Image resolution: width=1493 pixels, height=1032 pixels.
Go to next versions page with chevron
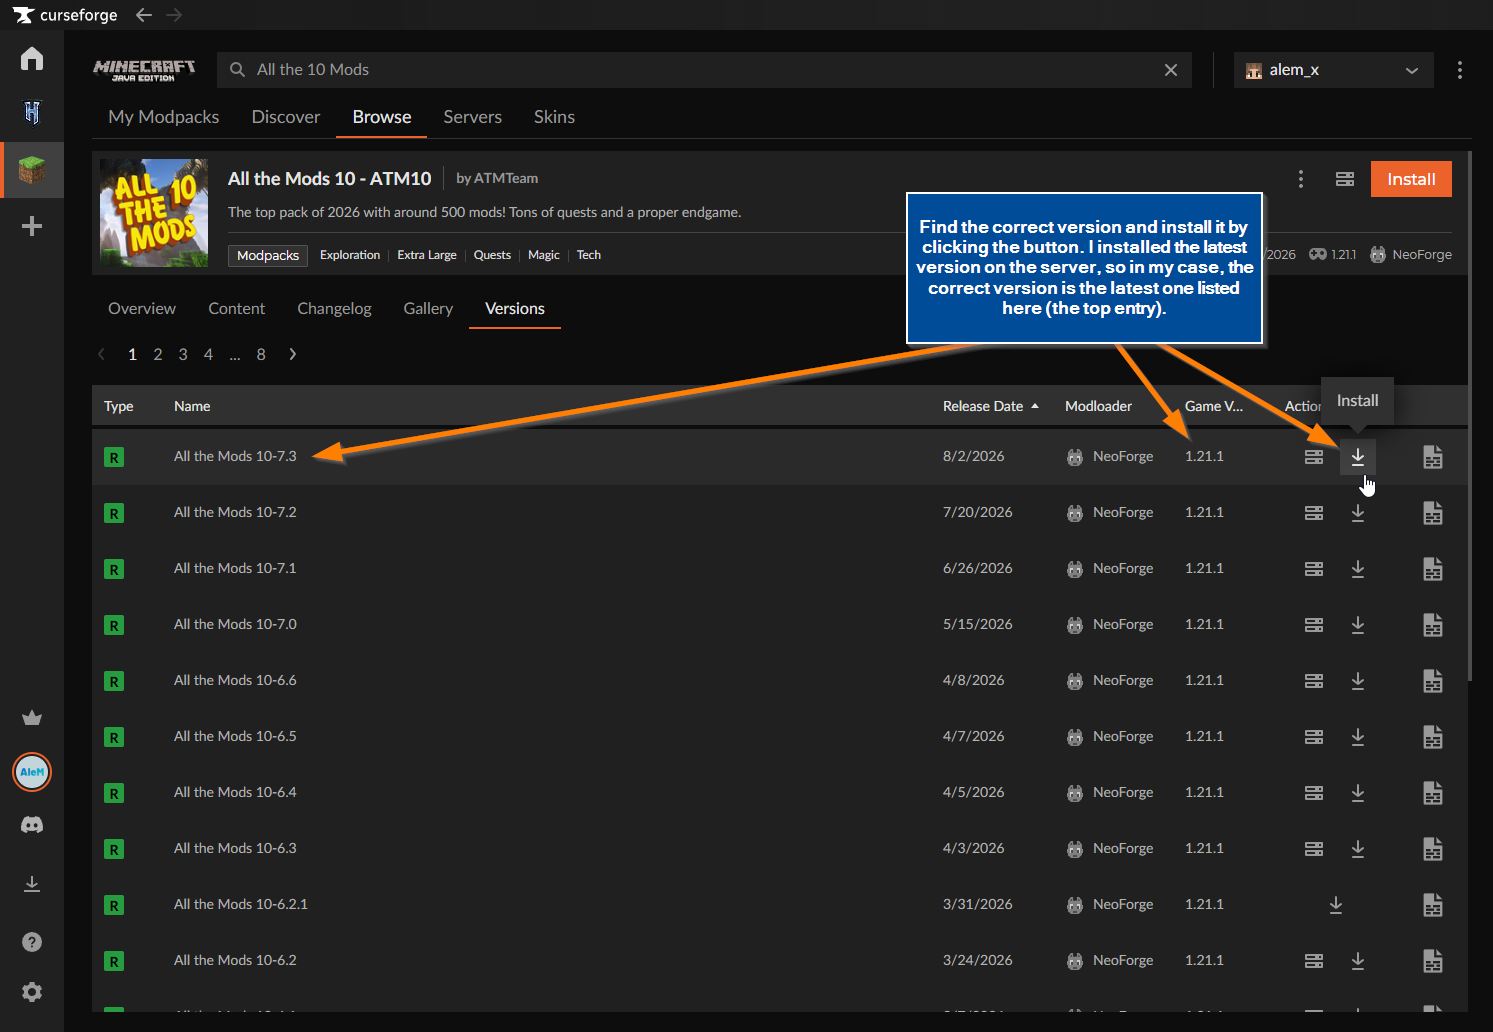coord(292,354)
